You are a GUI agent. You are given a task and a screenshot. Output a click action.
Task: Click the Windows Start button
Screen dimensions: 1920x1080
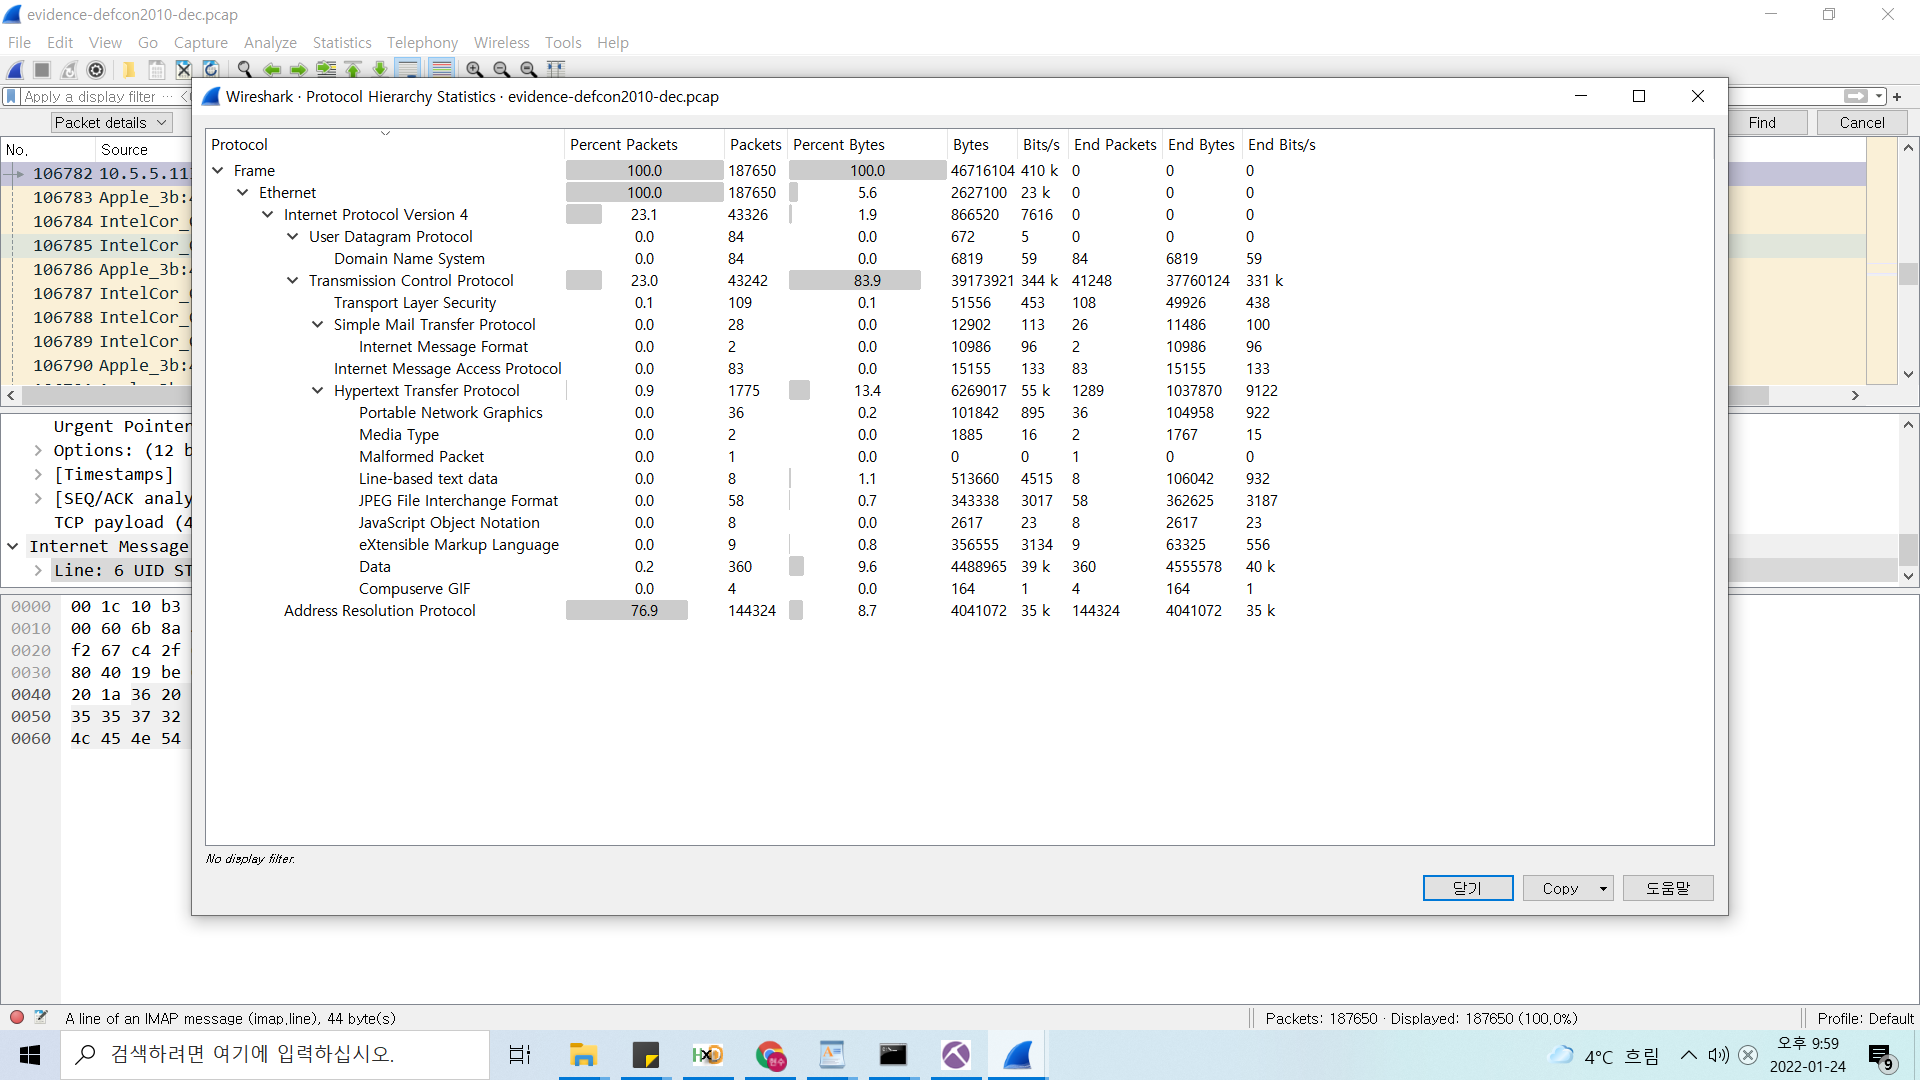coord(30,1055)
